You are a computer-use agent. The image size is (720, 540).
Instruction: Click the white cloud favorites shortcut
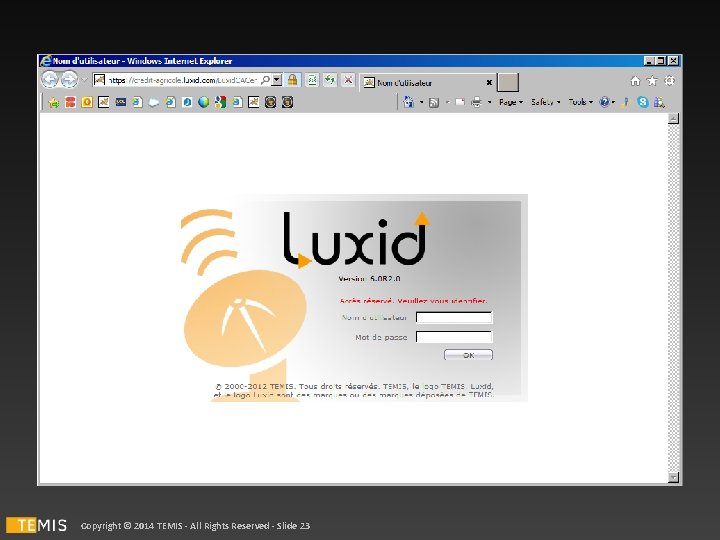(x=154, y=102)
